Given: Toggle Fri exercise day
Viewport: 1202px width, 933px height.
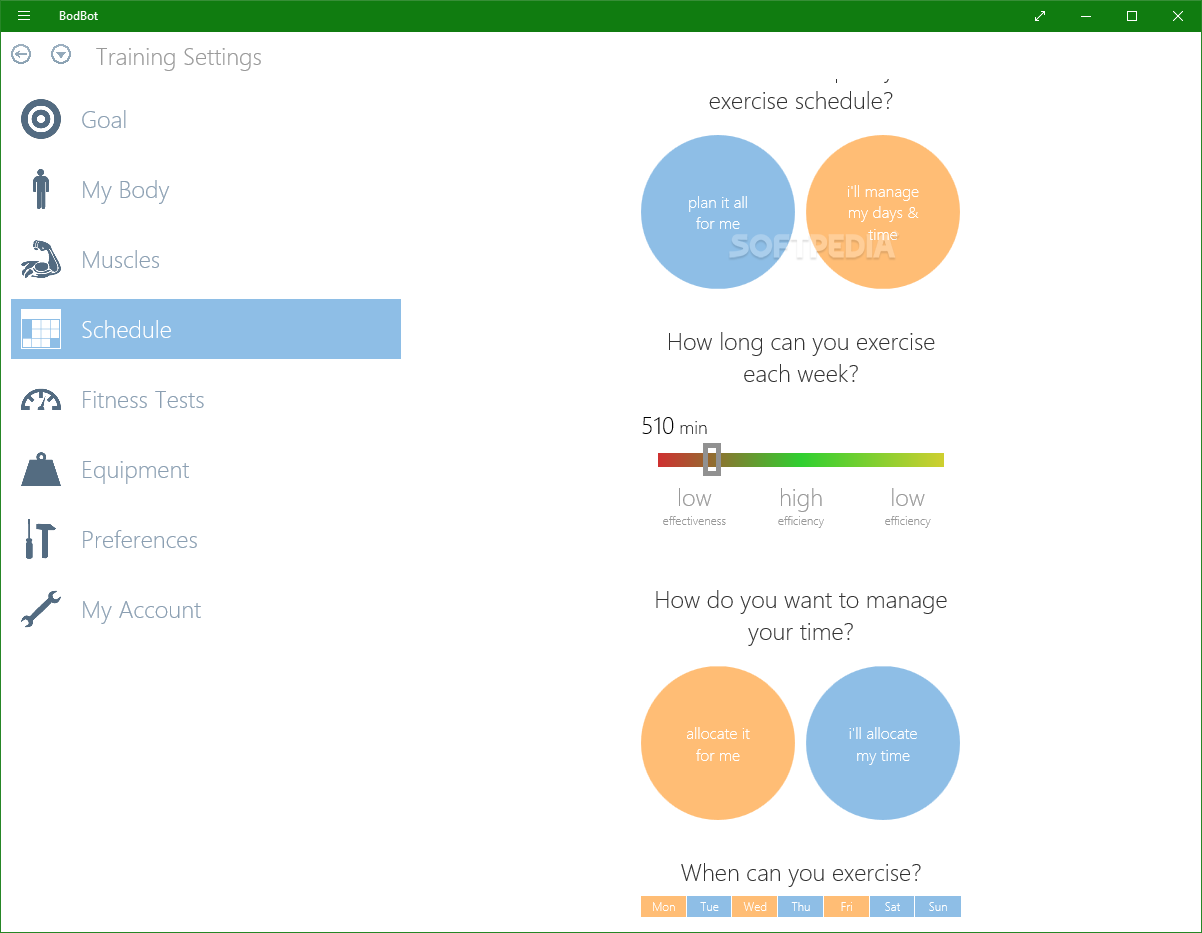Looking at the screenshot, I should pos(846,907).
